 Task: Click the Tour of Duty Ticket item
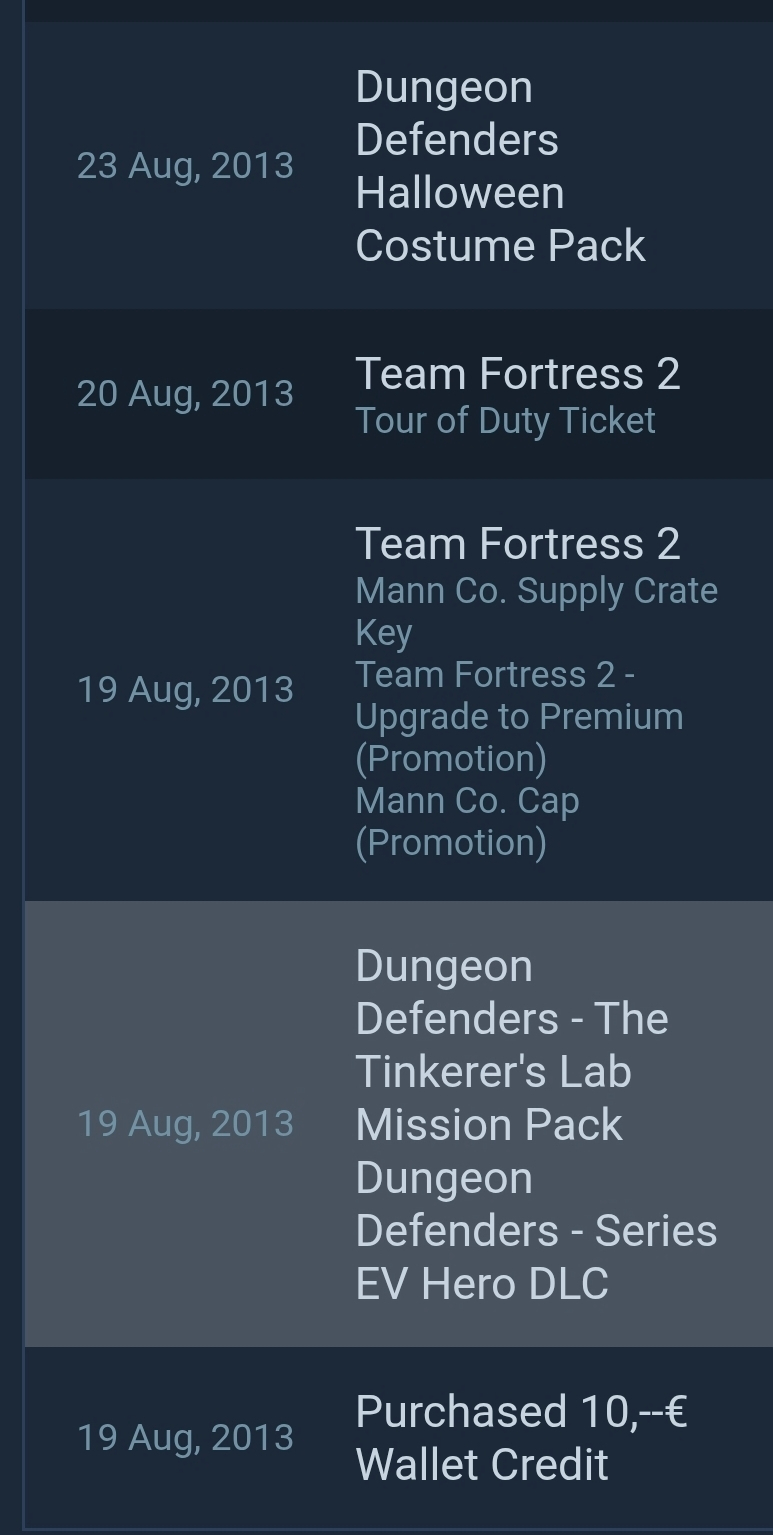(505, 421)
